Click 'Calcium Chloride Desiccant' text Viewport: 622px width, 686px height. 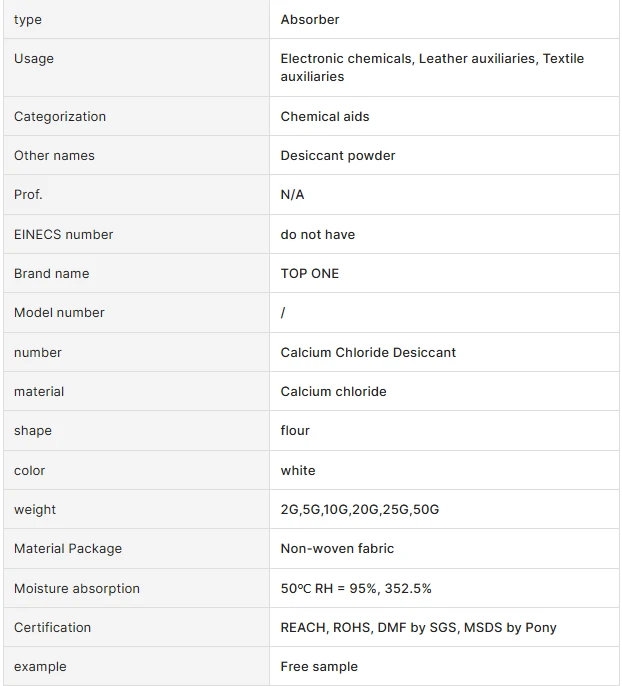click(x=368, y=353)
